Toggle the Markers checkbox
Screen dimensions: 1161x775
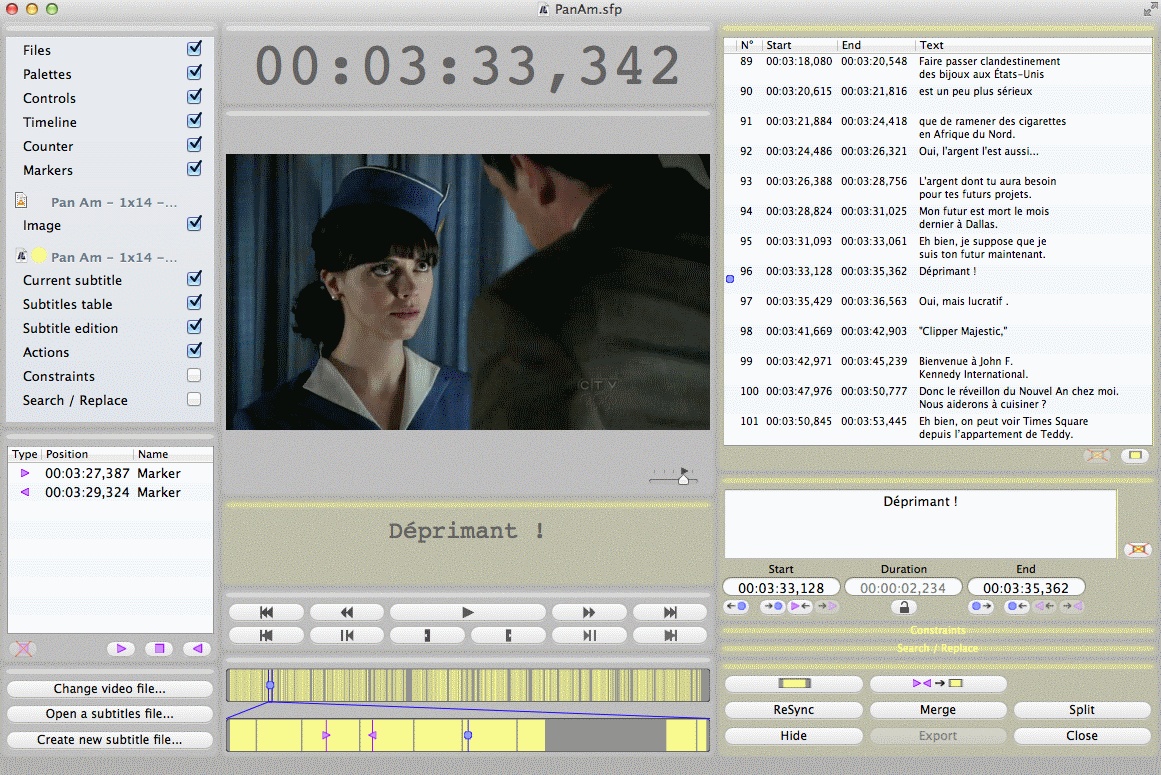pyautogui.click(x=194, y=168)
